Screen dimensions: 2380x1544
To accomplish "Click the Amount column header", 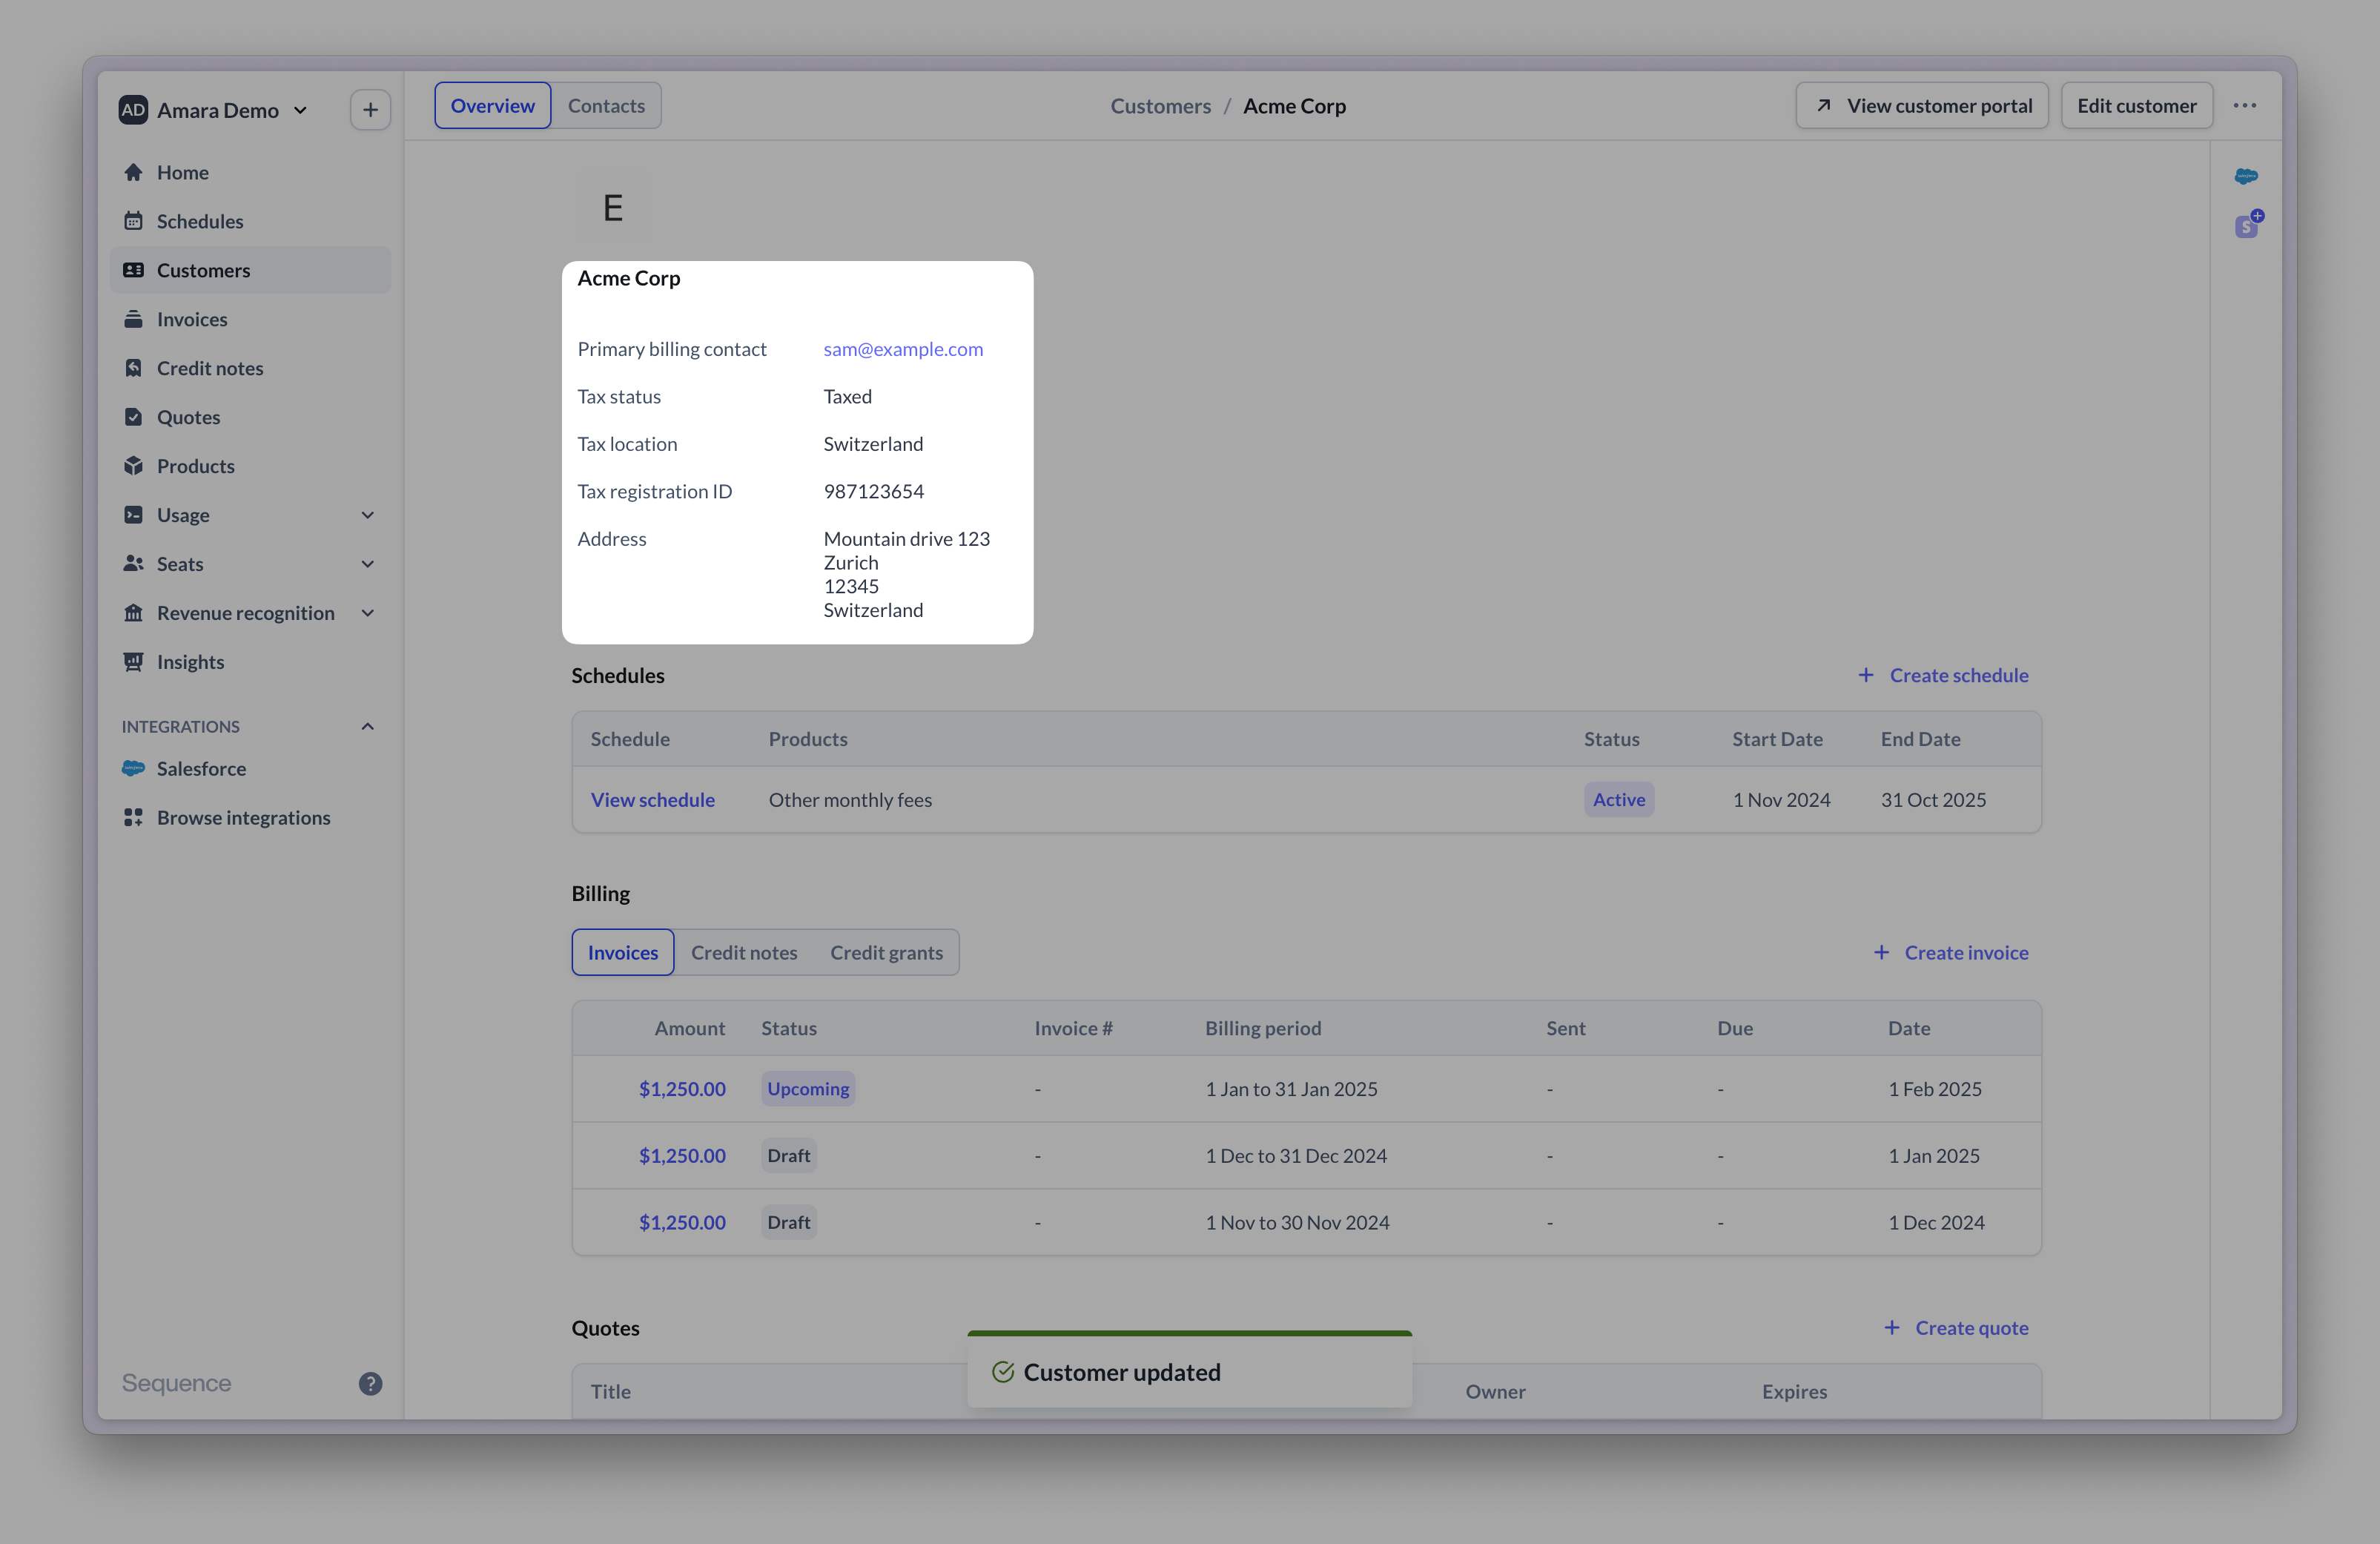I will (690, 1027).
